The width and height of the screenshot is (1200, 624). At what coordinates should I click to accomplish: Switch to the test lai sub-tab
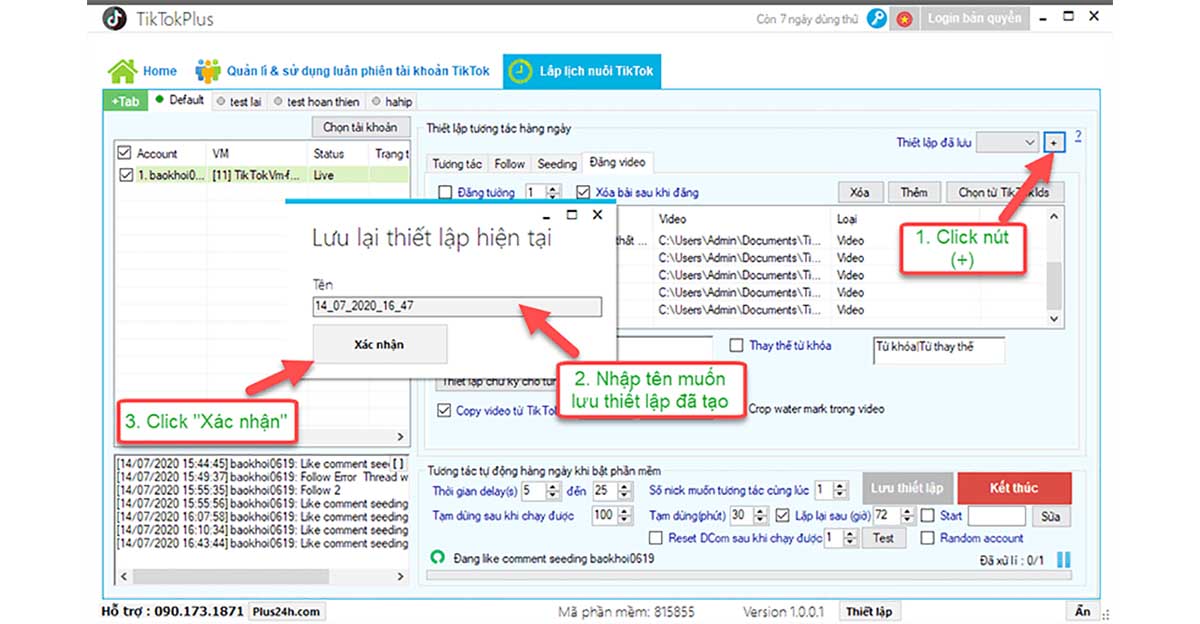[x=239, y=101]
